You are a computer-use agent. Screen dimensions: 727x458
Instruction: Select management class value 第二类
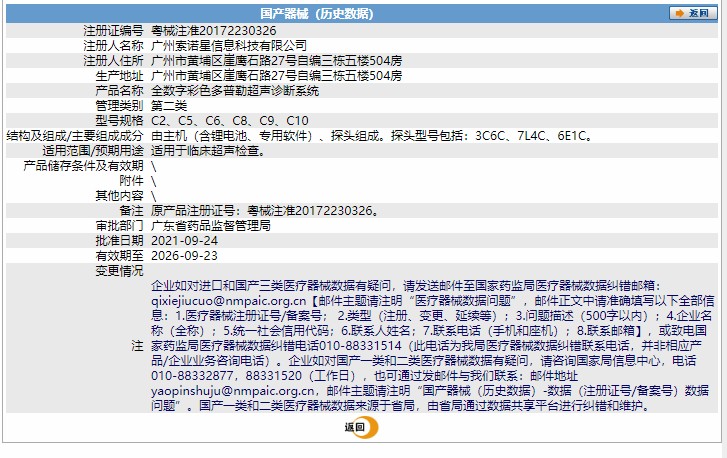[x=169, y=106]
